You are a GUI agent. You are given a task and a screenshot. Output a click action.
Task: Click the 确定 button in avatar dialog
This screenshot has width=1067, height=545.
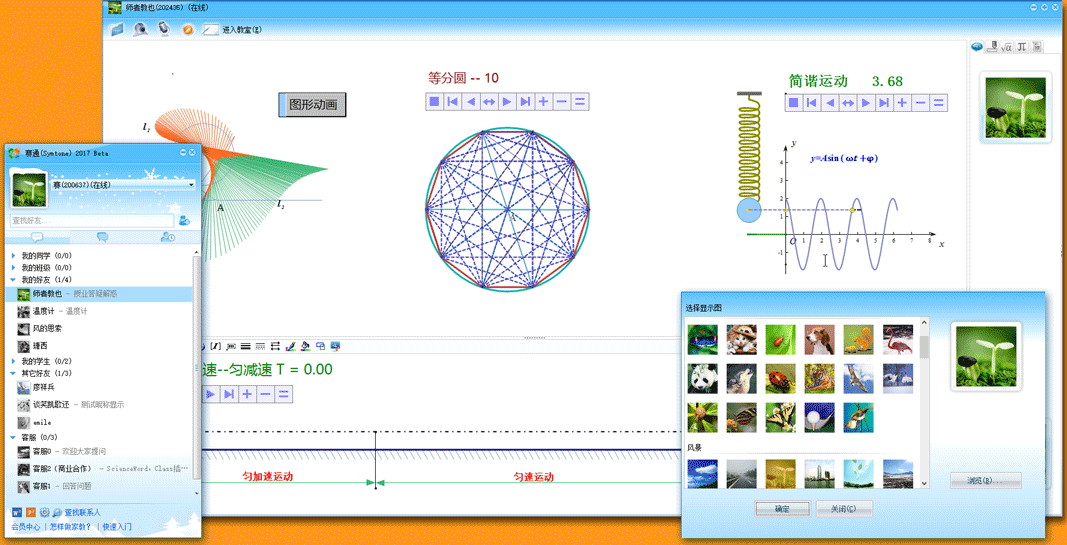click(782, 509)
